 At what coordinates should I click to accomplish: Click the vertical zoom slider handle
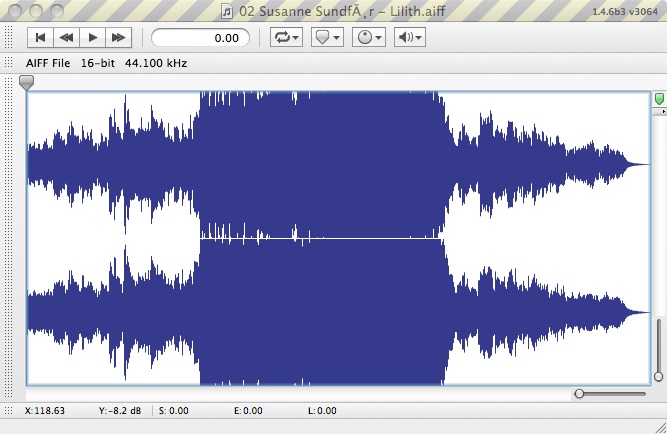[x=658, y=377]
